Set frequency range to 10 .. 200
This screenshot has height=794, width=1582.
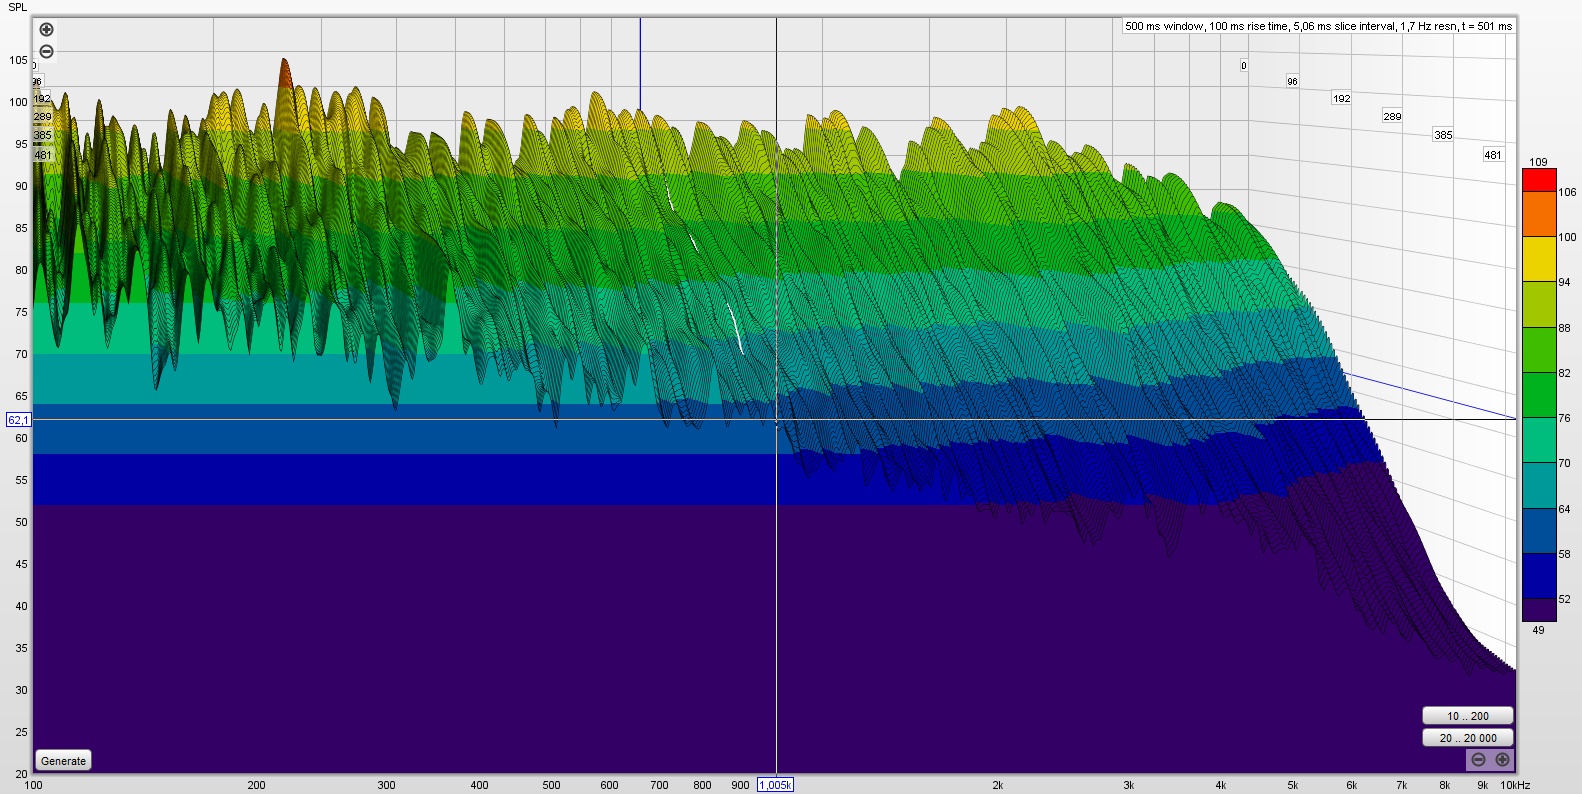click(1467, 716)
